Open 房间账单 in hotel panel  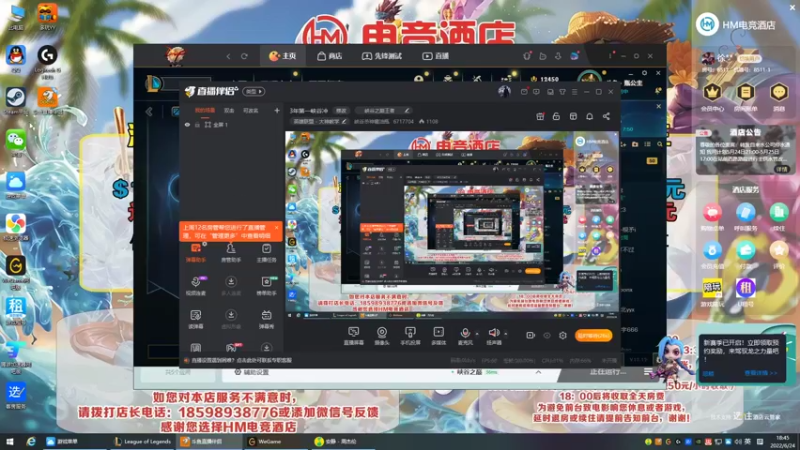coord(745,97)
